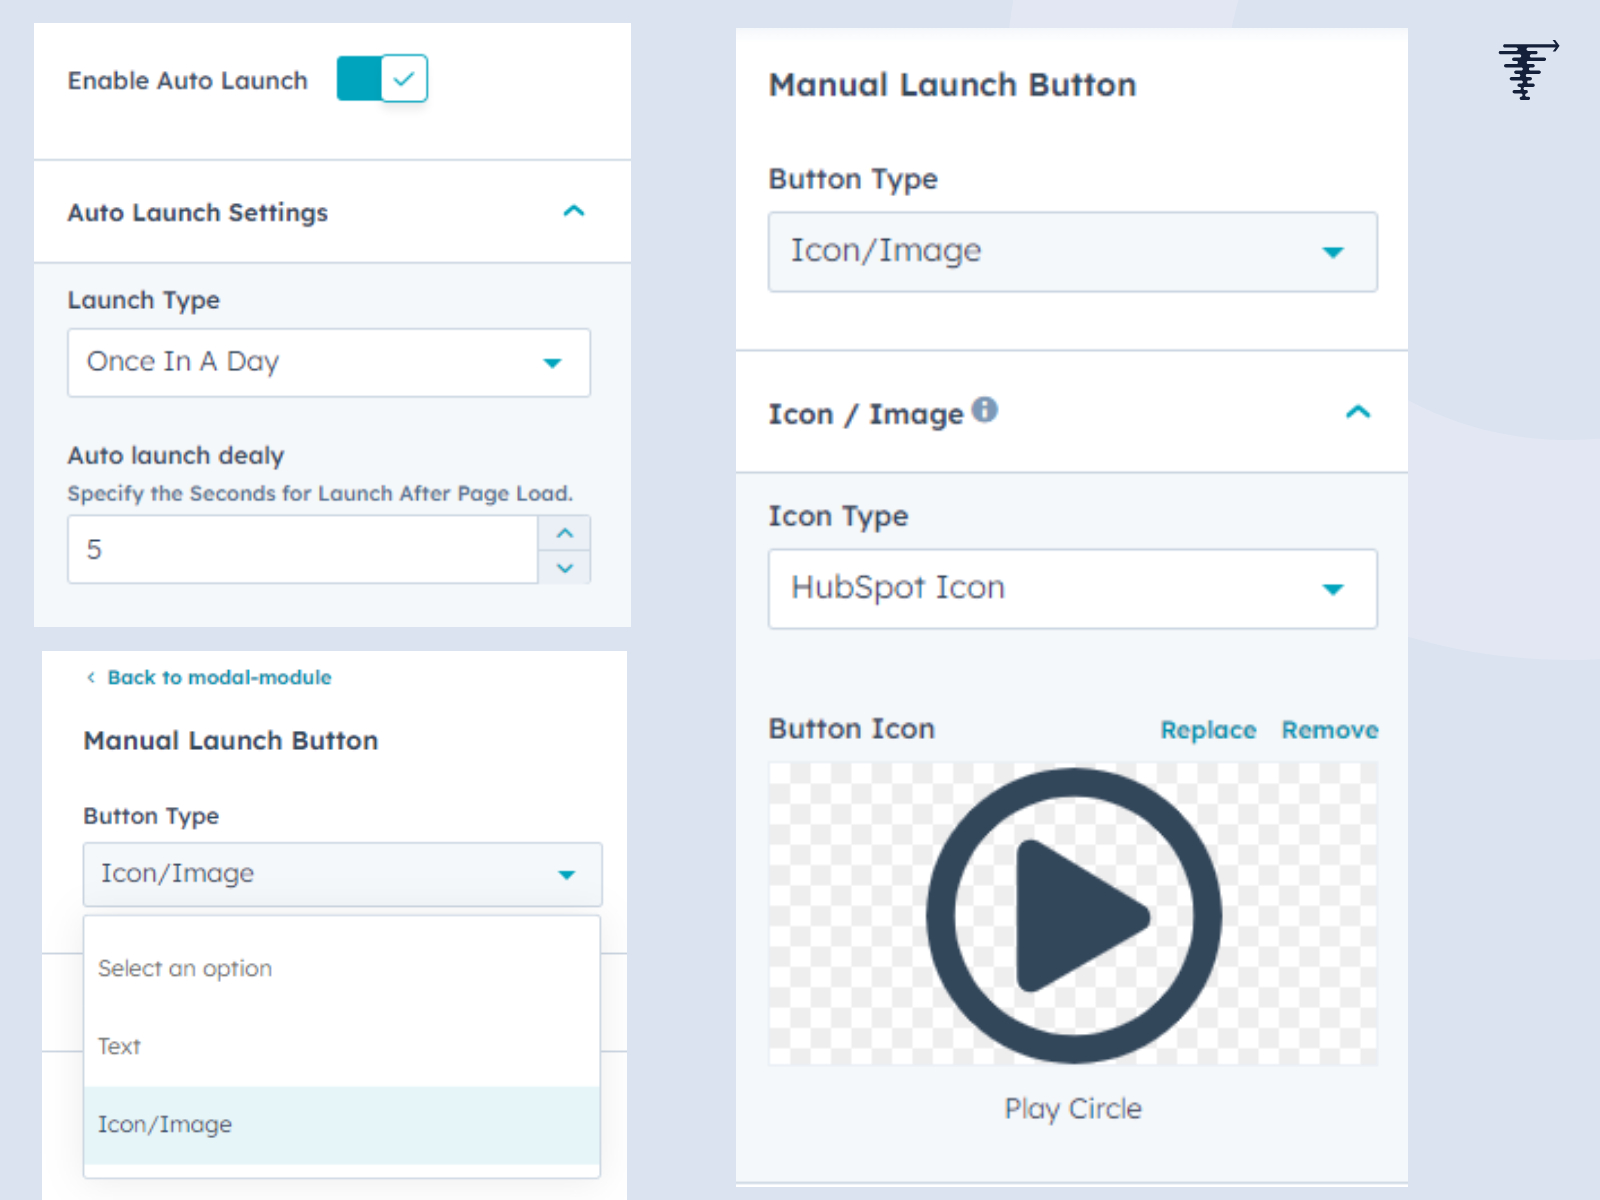Decrease the auto launch delay value
The height and width of the screenshot is (1200, 1600).
pyautogui.click(x=565, y=568)
